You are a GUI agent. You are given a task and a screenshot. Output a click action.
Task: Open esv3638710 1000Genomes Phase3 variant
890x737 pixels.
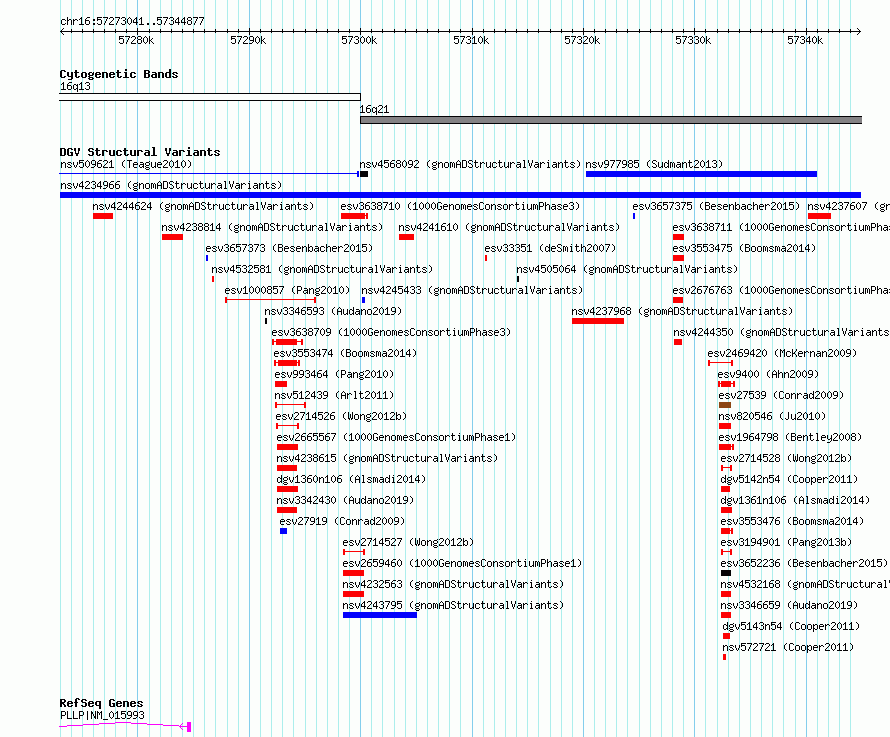460,206
